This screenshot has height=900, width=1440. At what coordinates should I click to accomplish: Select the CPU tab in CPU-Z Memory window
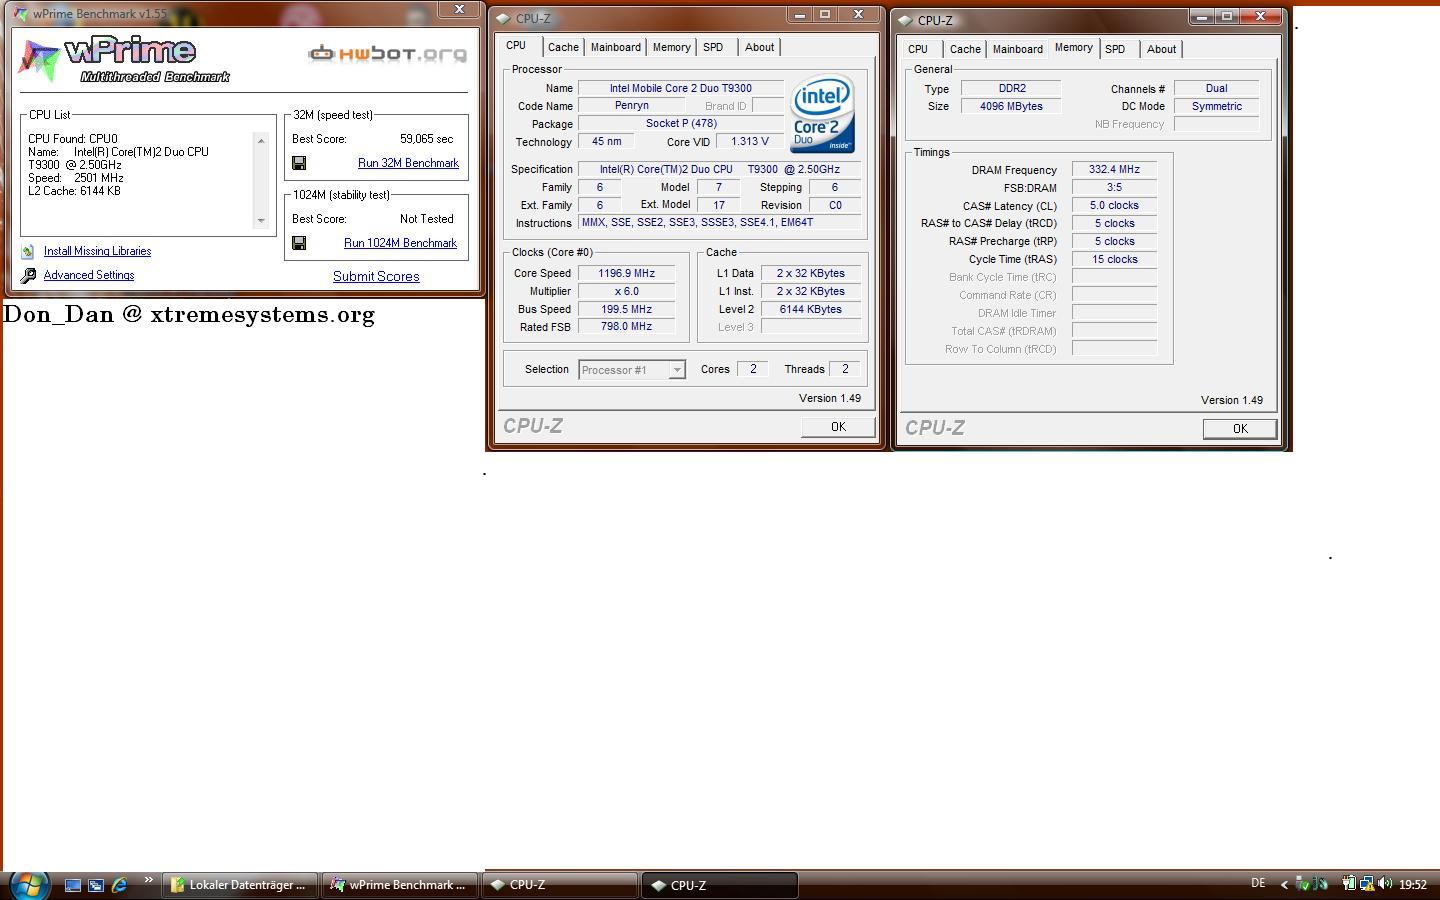918,49
